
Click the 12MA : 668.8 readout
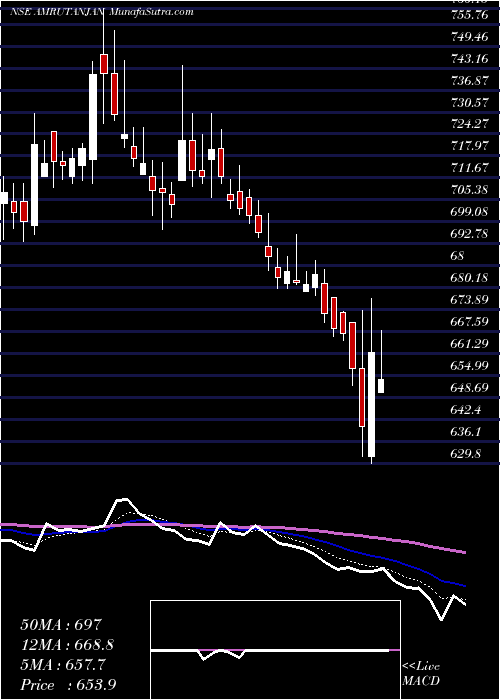[x=67, y=644]
